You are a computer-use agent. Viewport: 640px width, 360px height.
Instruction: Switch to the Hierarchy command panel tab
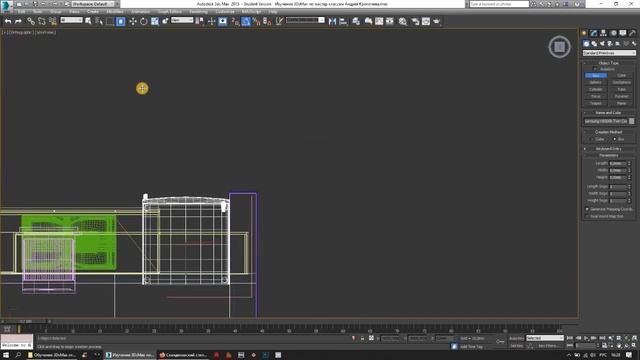pos(603,33)
